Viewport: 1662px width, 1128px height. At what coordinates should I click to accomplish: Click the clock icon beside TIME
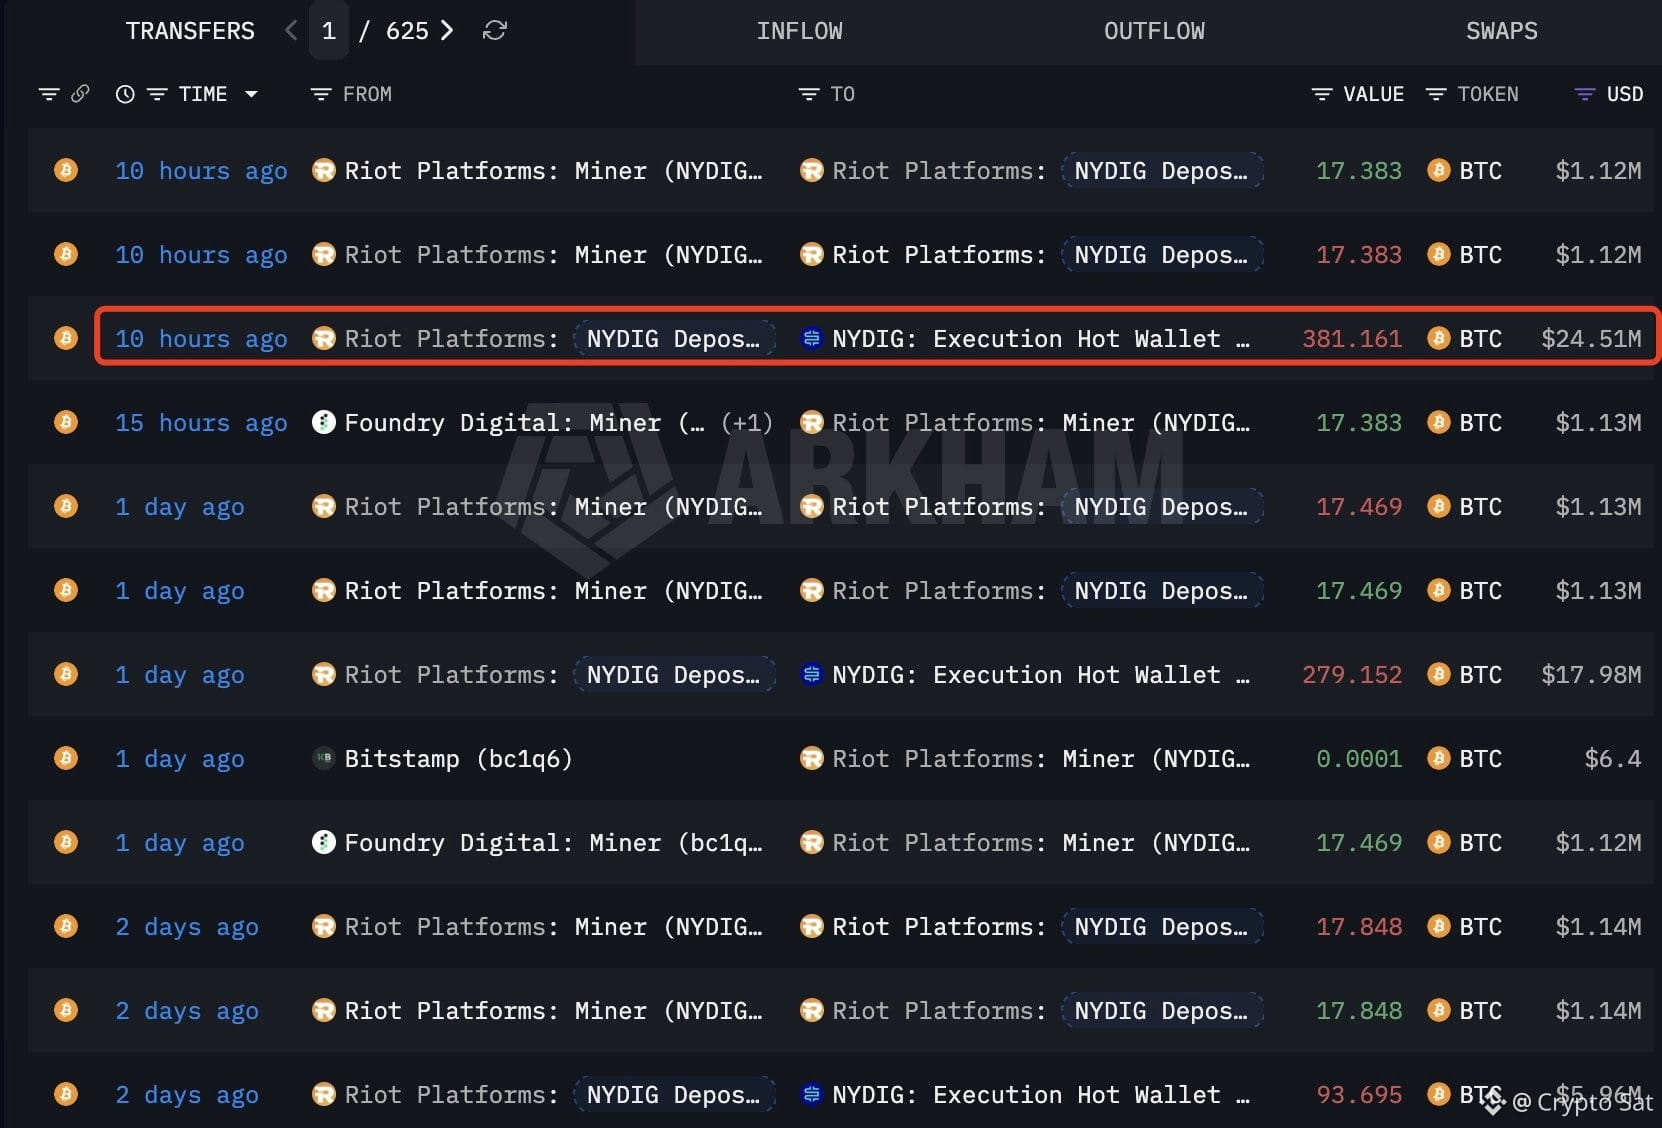(x=125, y=94)
